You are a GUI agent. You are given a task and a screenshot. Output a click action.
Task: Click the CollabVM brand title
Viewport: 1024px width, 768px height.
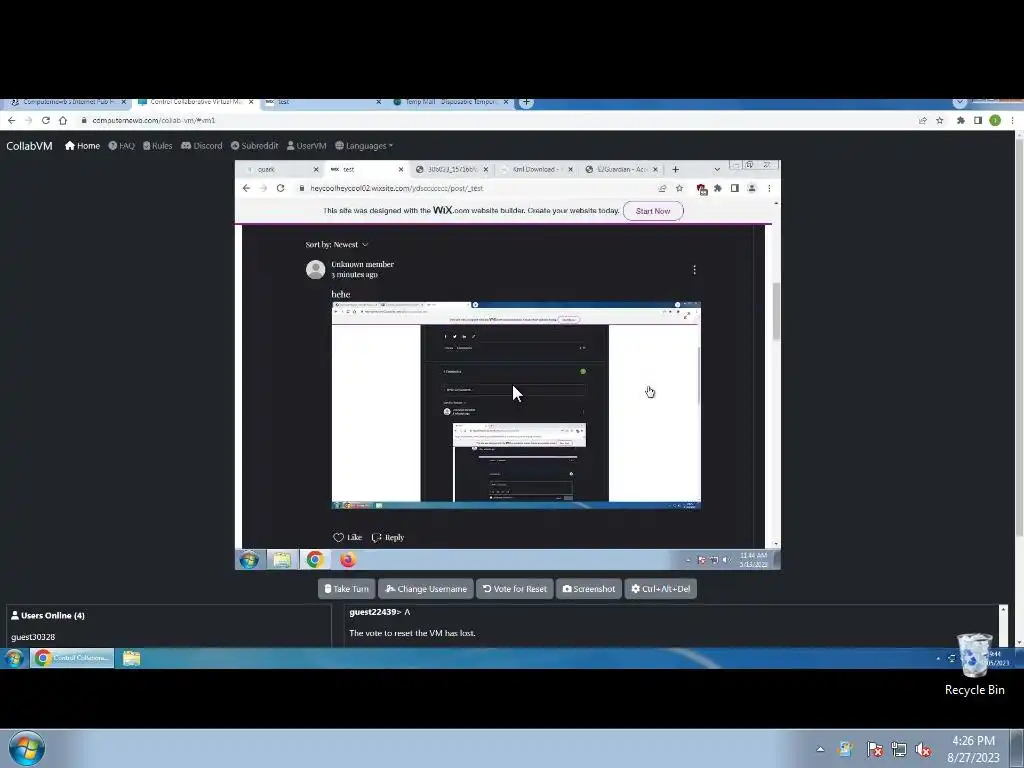(x=29, y=146)
